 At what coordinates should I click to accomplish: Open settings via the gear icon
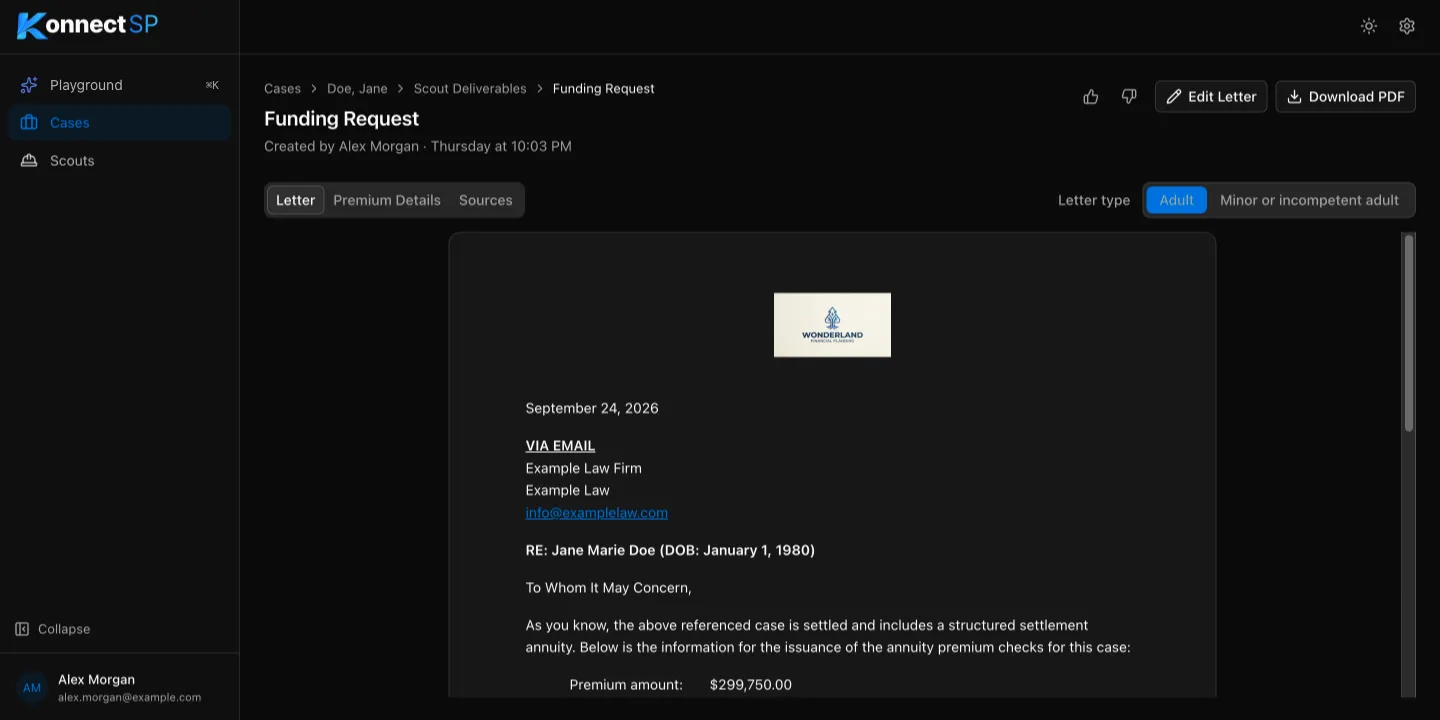(x=1407, y=26)
